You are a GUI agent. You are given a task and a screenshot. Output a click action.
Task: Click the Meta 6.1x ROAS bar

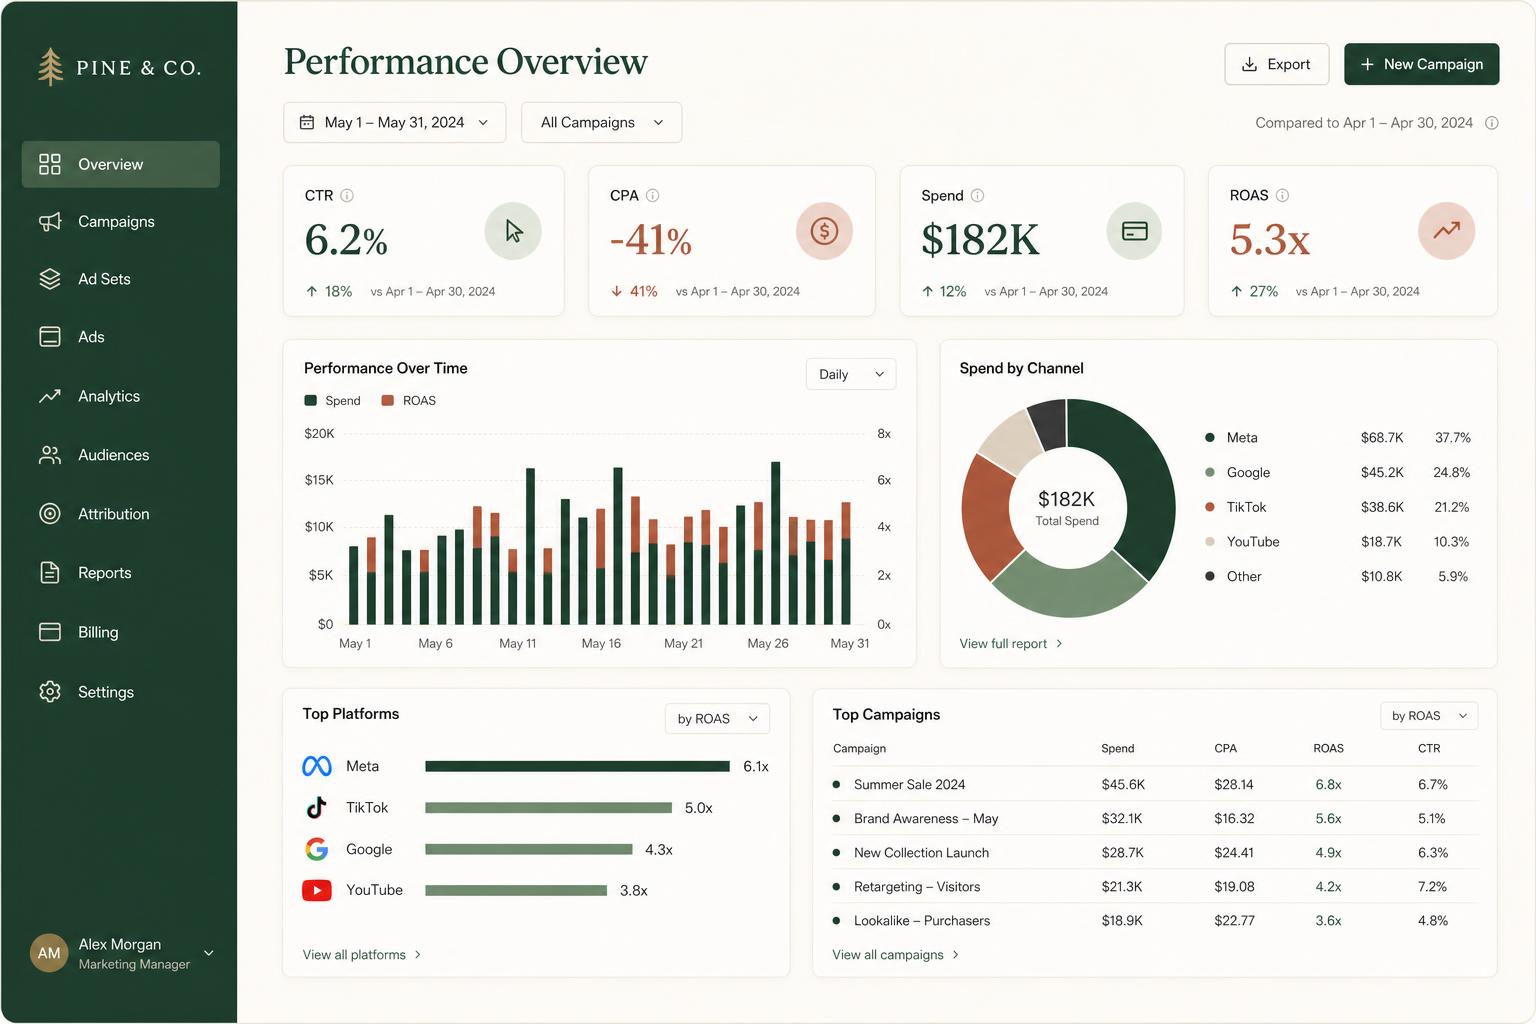point(577,766)
